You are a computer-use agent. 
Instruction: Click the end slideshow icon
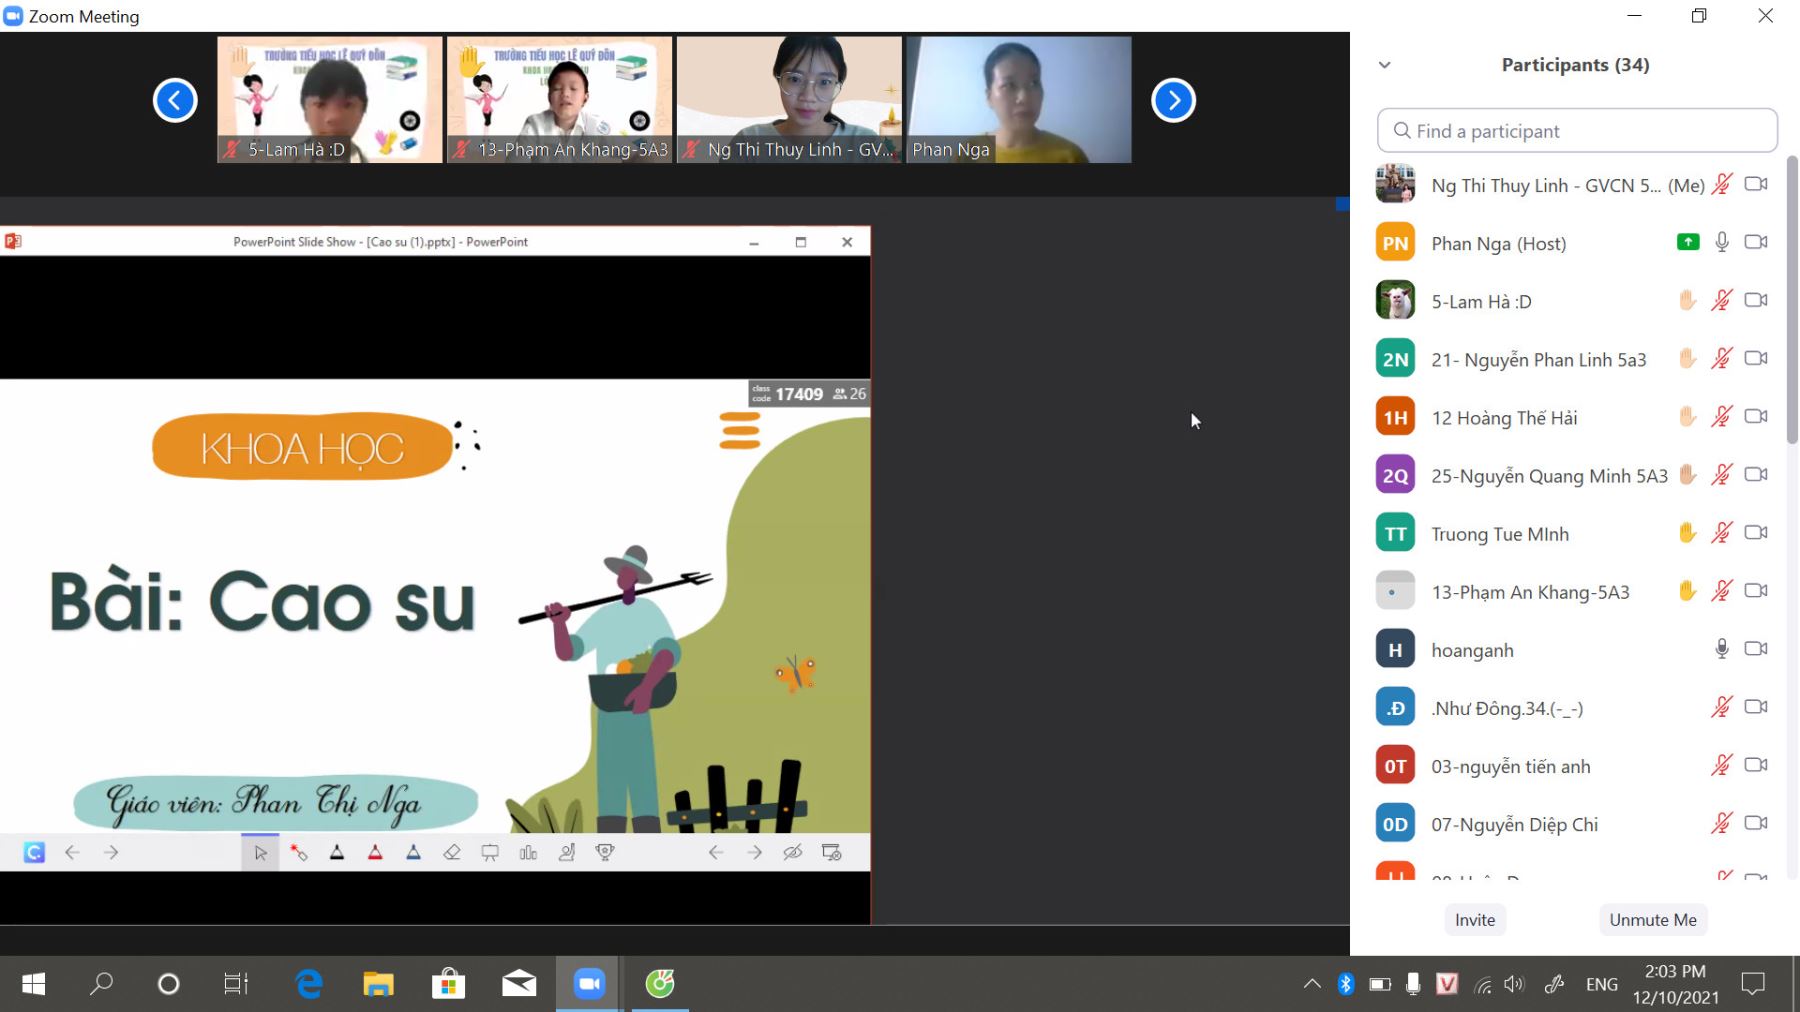tap(831, 853)
